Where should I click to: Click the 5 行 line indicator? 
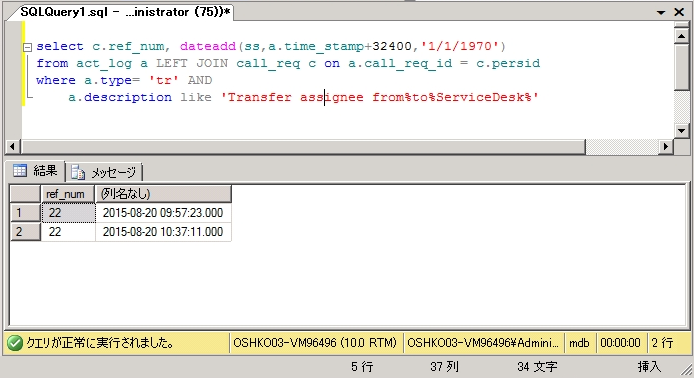[362, 367]
